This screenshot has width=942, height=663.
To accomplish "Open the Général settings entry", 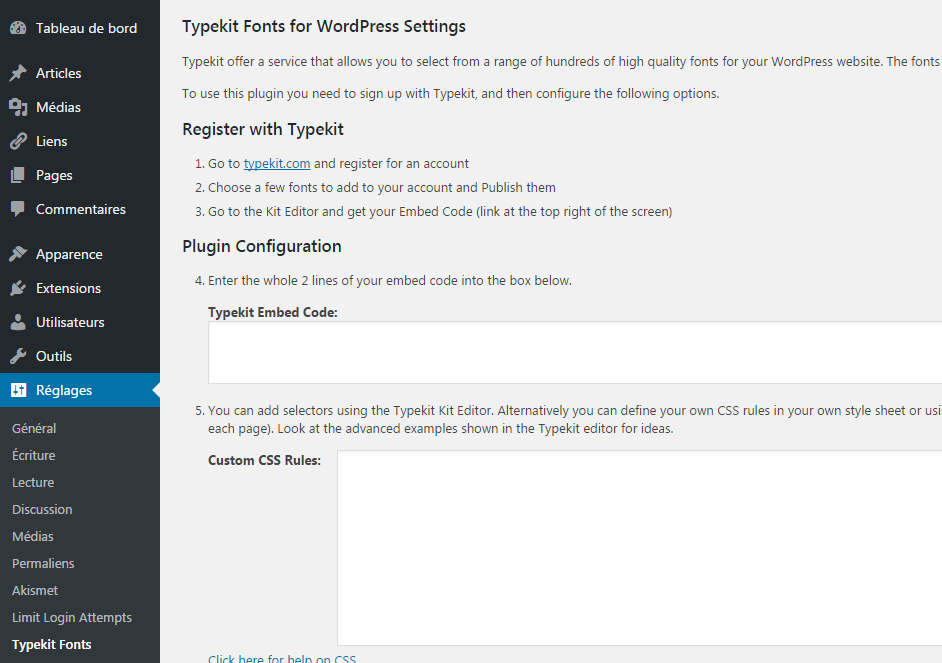I will (x=34, y=427).
